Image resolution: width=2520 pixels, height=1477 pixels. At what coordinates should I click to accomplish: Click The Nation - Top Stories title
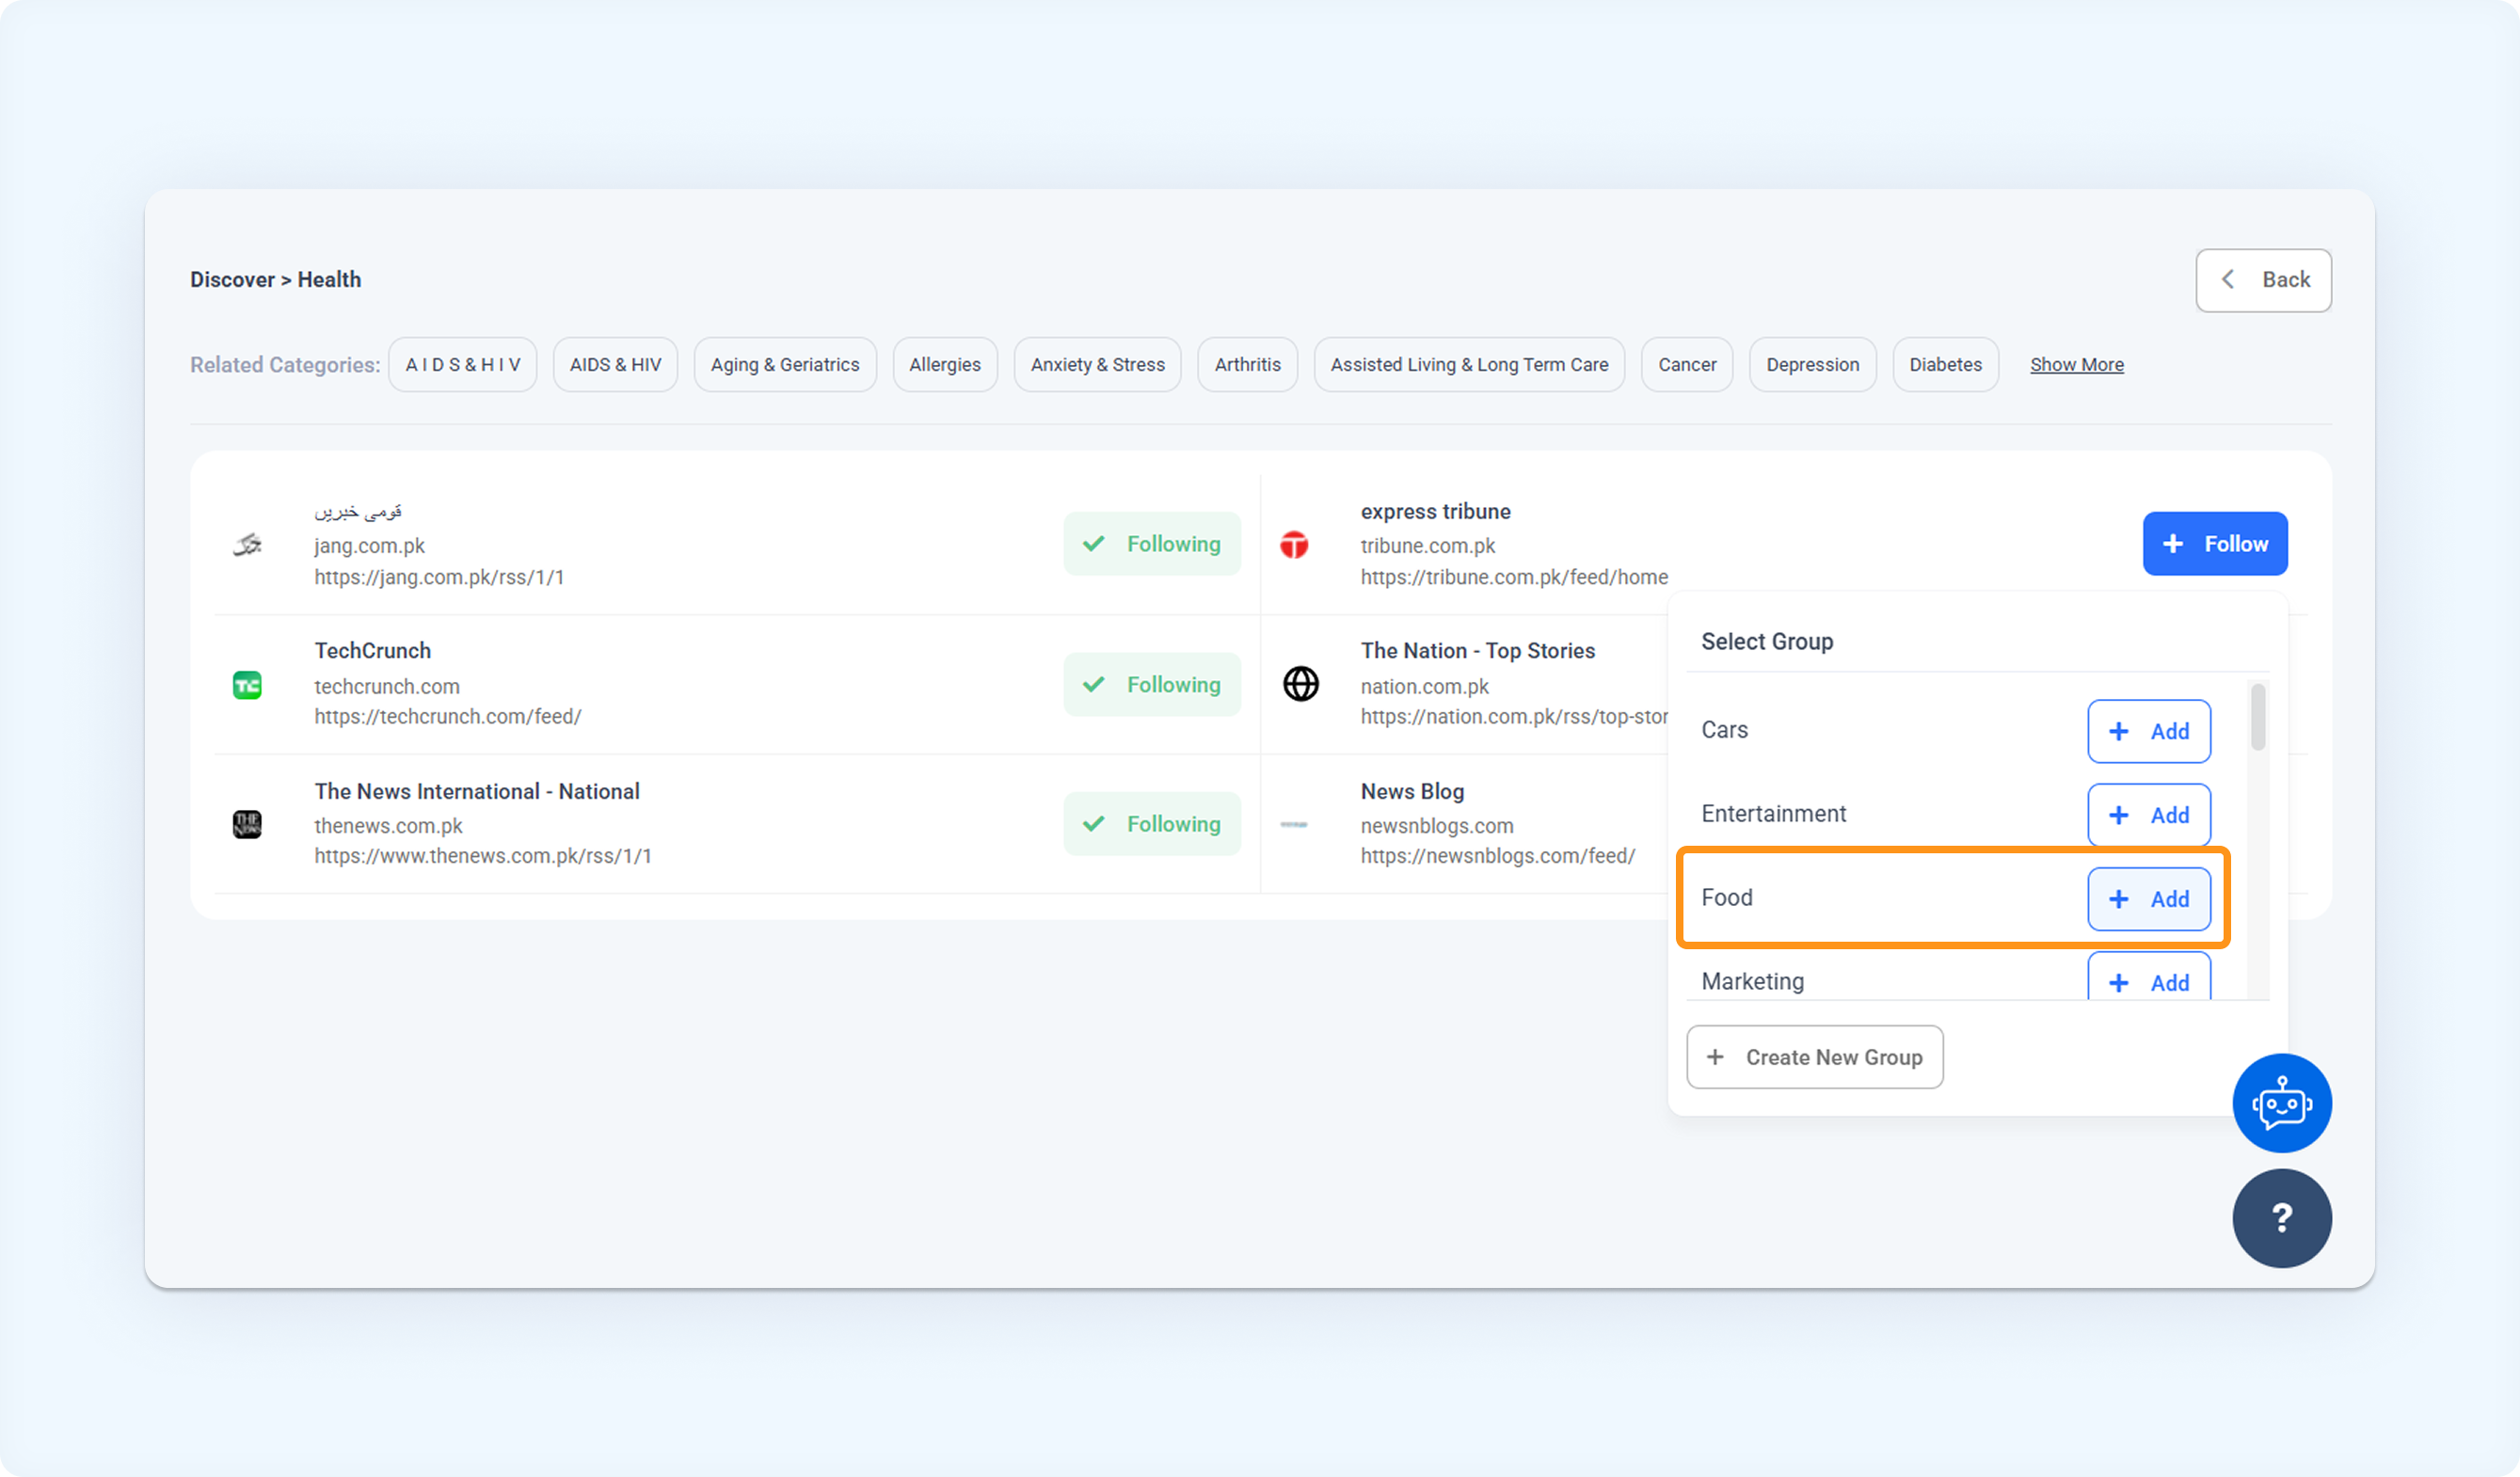point(1477,651)
